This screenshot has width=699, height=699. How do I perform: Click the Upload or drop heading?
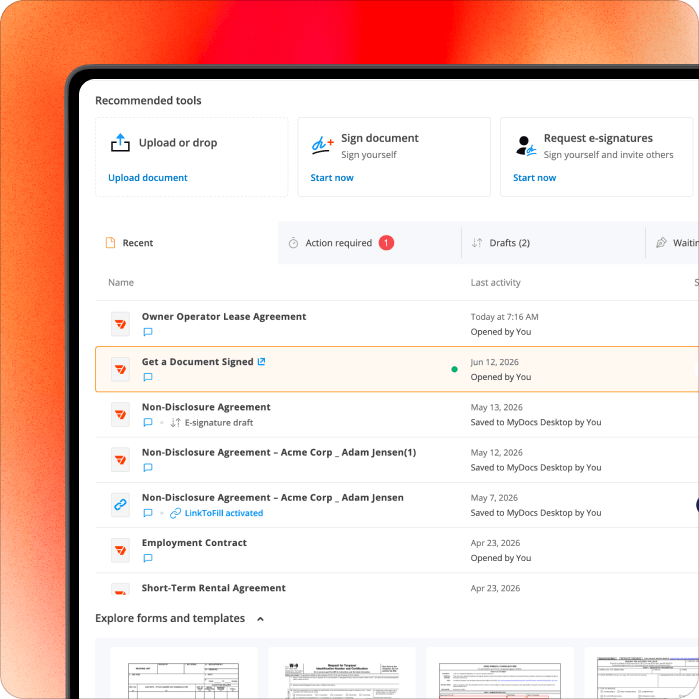coord(178,143)
